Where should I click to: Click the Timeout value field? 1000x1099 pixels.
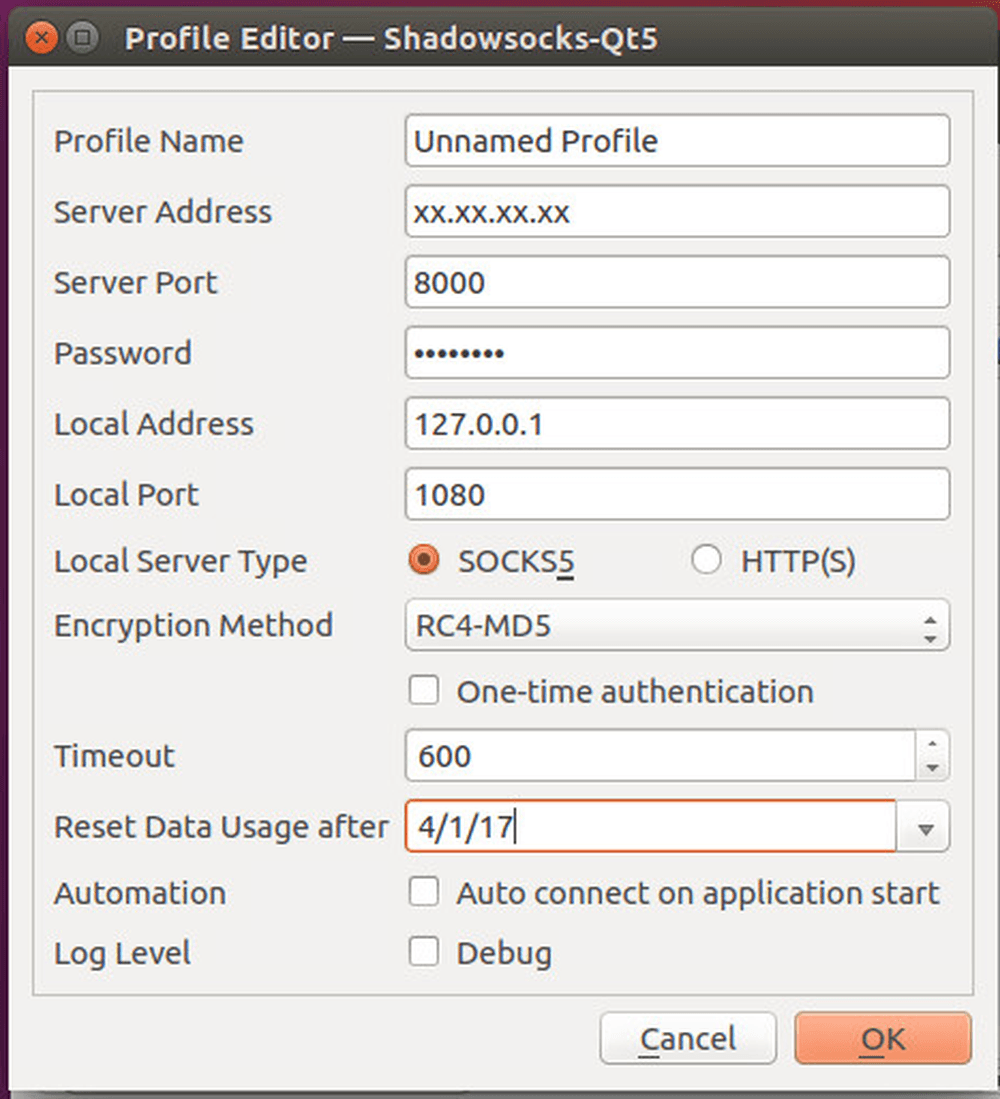[x=660, y=756]
